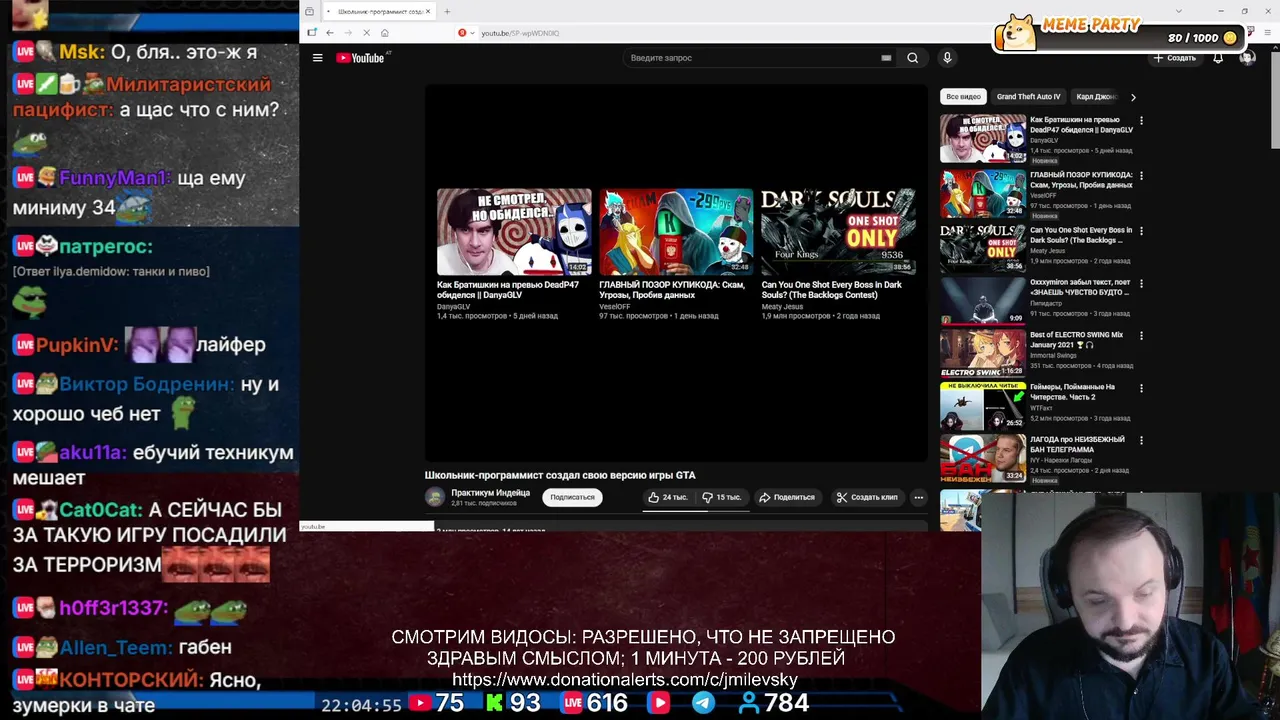Click the Oxxxymiron sidebar thumbnail
Screen dimensions: 1280x720
(982, 300)
